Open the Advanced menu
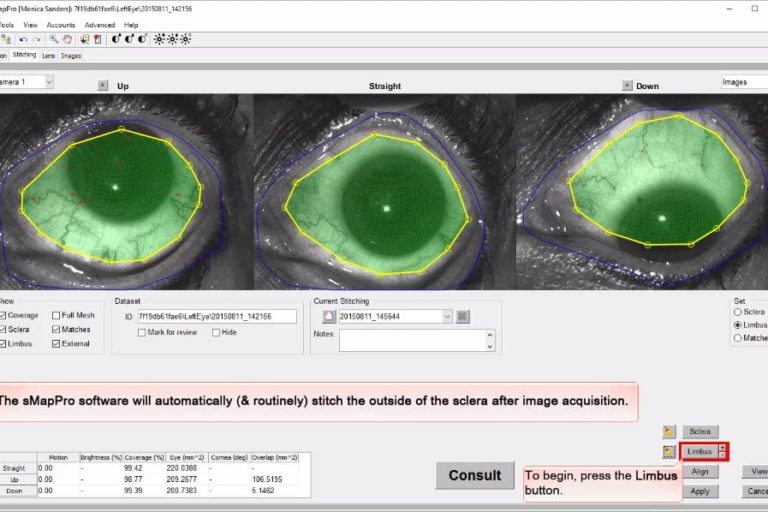The image size is (768, 512). (x=100, y=24)
